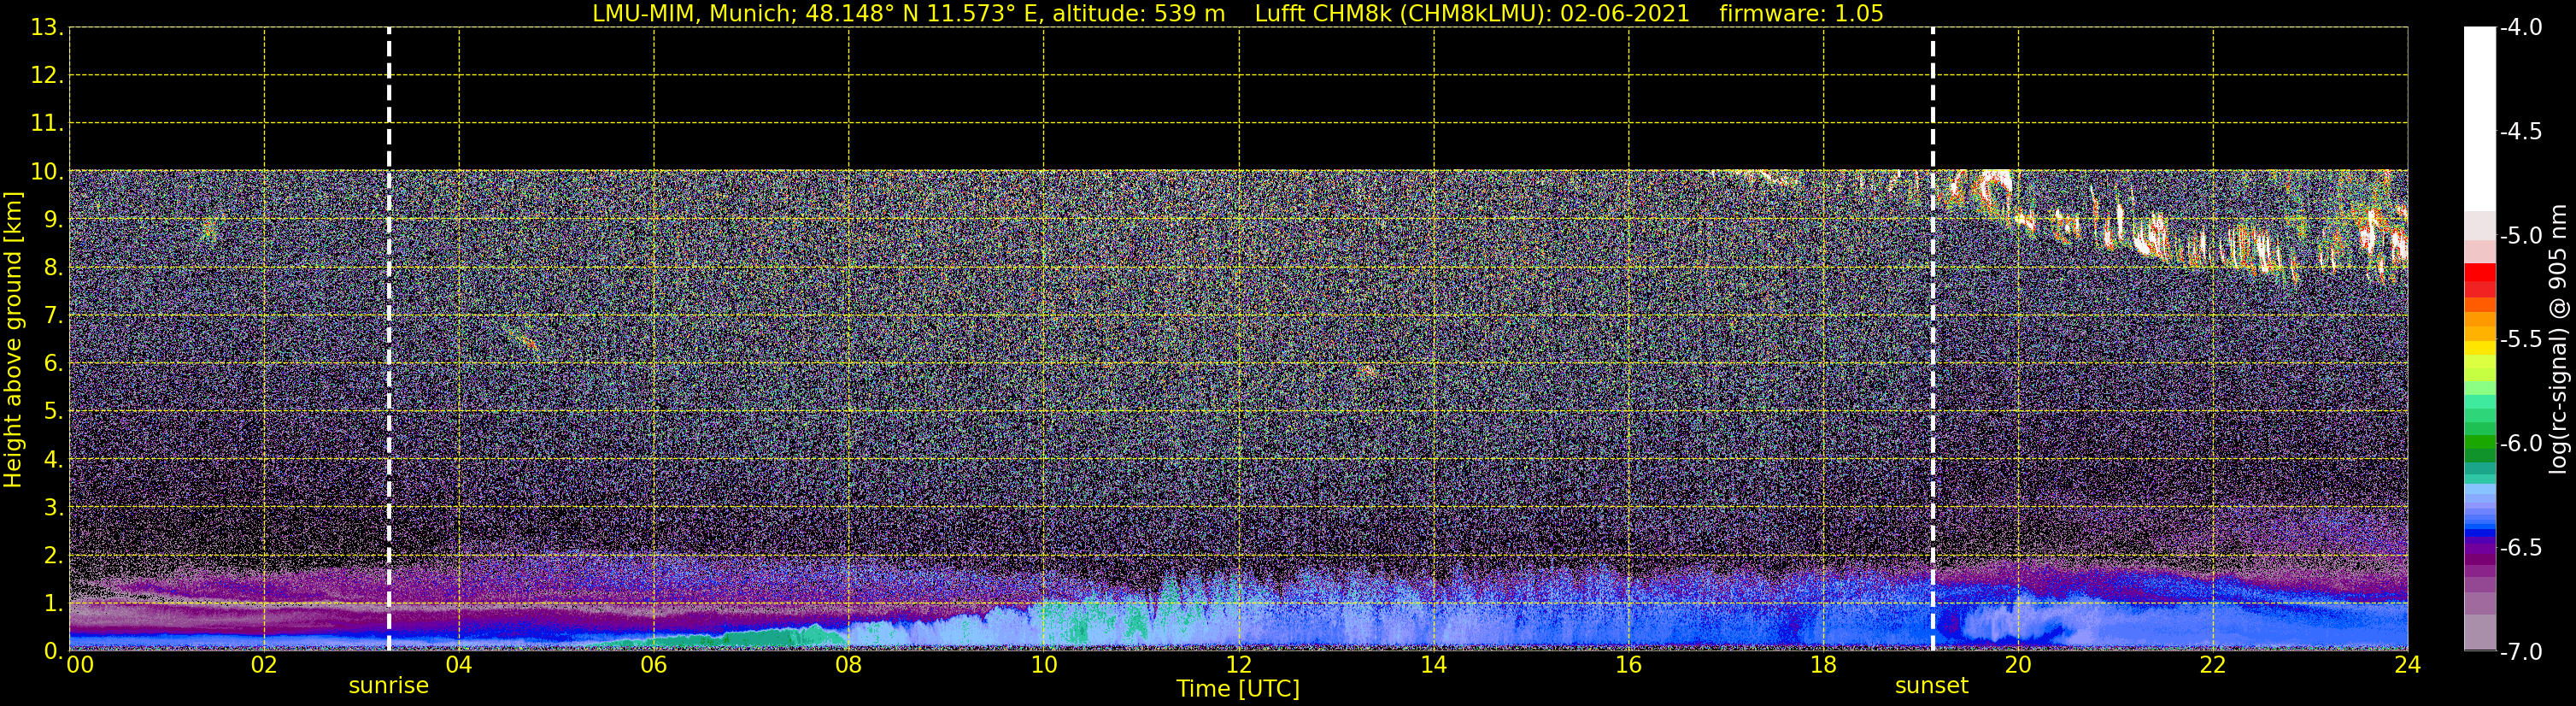This screenshot has height=706, width=2576.
Task: Click the "-7.0" colorbar tick label
Action: [2520, 652]
